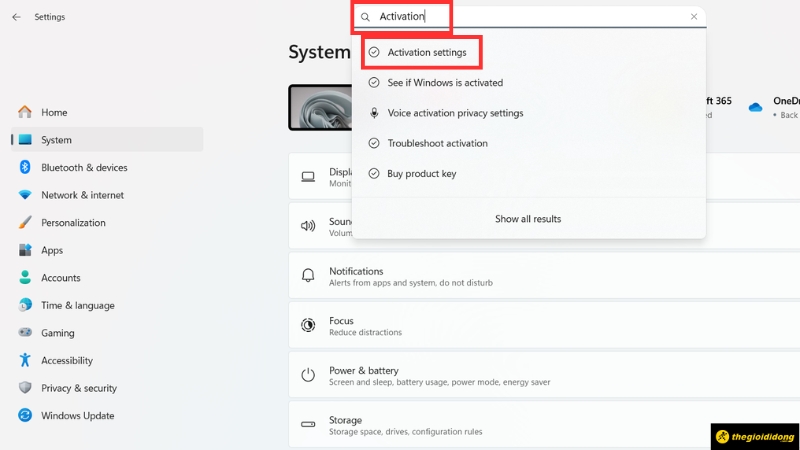Select Buy product key result
The image size is (800, 450).
[x=529, y=173]
